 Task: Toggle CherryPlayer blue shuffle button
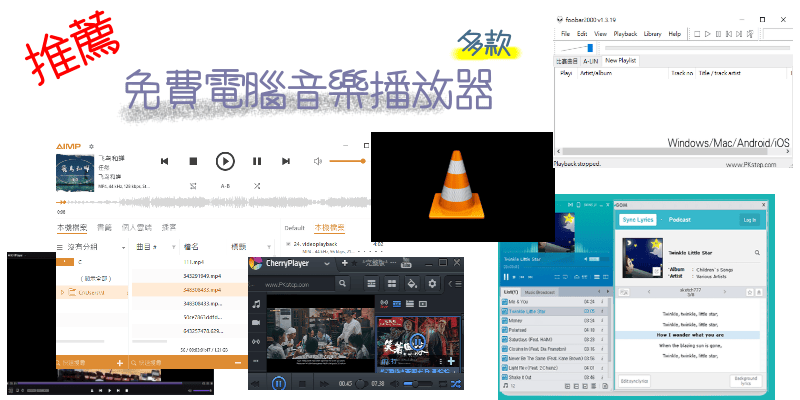(x=456, y=383)
